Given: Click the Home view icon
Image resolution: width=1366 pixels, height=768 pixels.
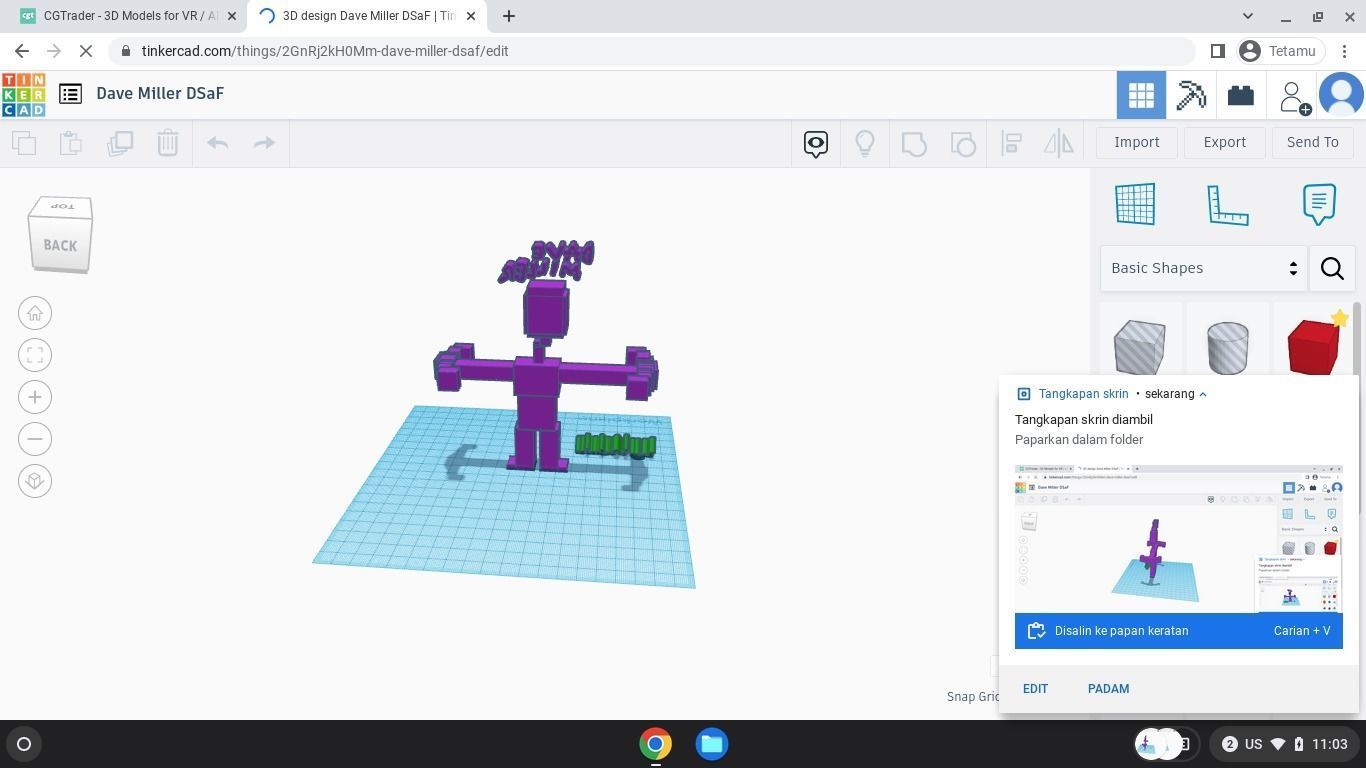Looking at the screenshot, I should pos(35,314).
